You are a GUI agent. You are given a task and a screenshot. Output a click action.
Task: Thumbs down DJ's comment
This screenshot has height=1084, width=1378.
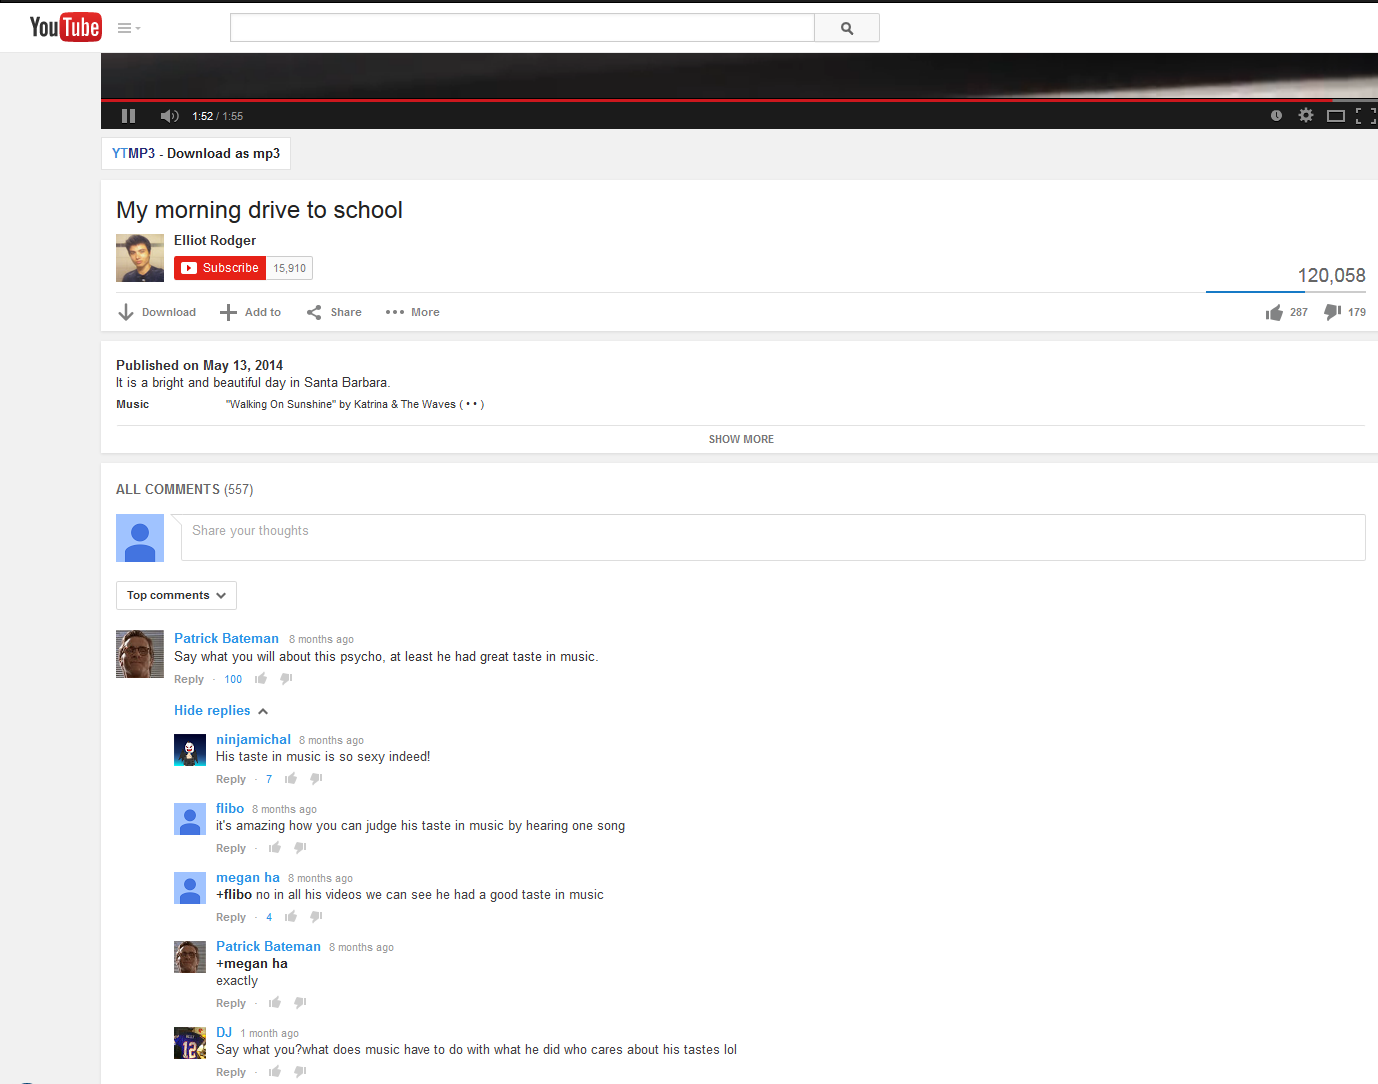pos(301,1072)
